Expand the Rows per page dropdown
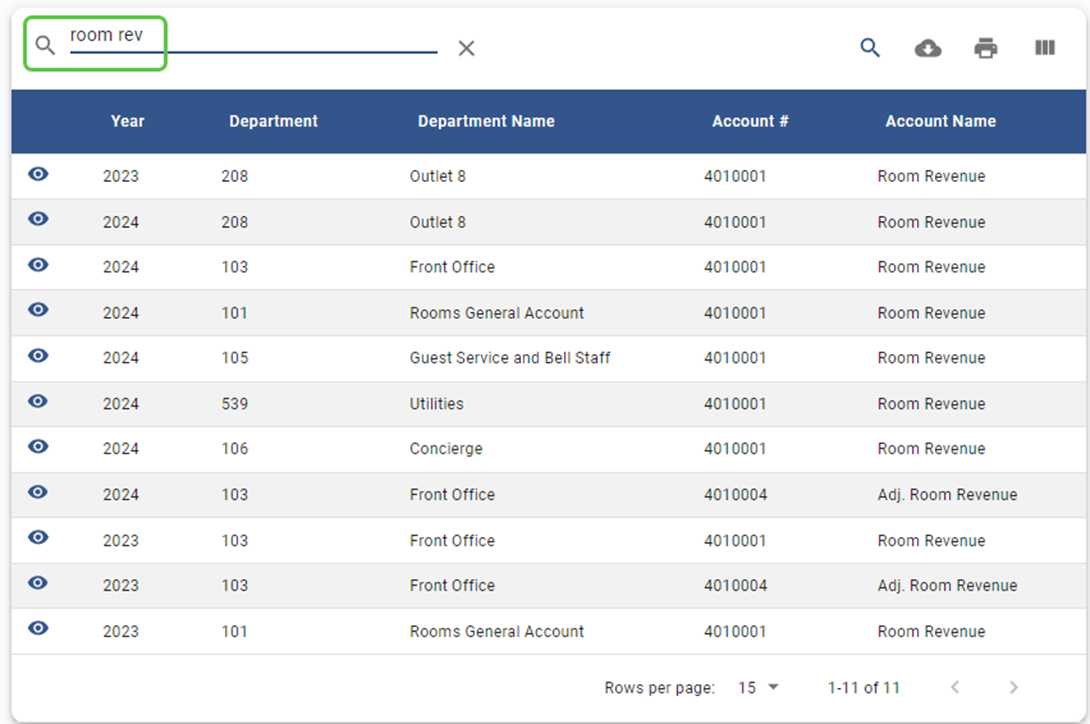The height and width of the screenshot is (724, 1090). pos(759,688)
